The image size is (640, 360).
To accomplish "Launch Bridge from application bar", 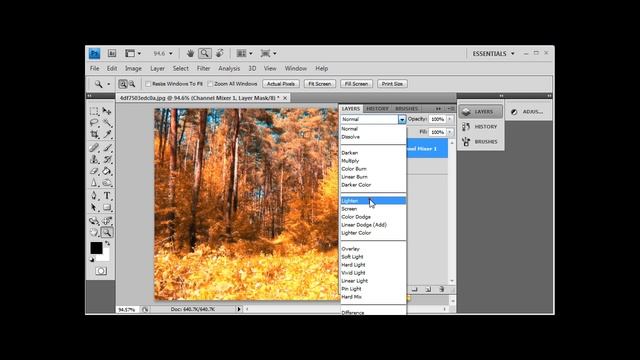I will pos(111,53).
